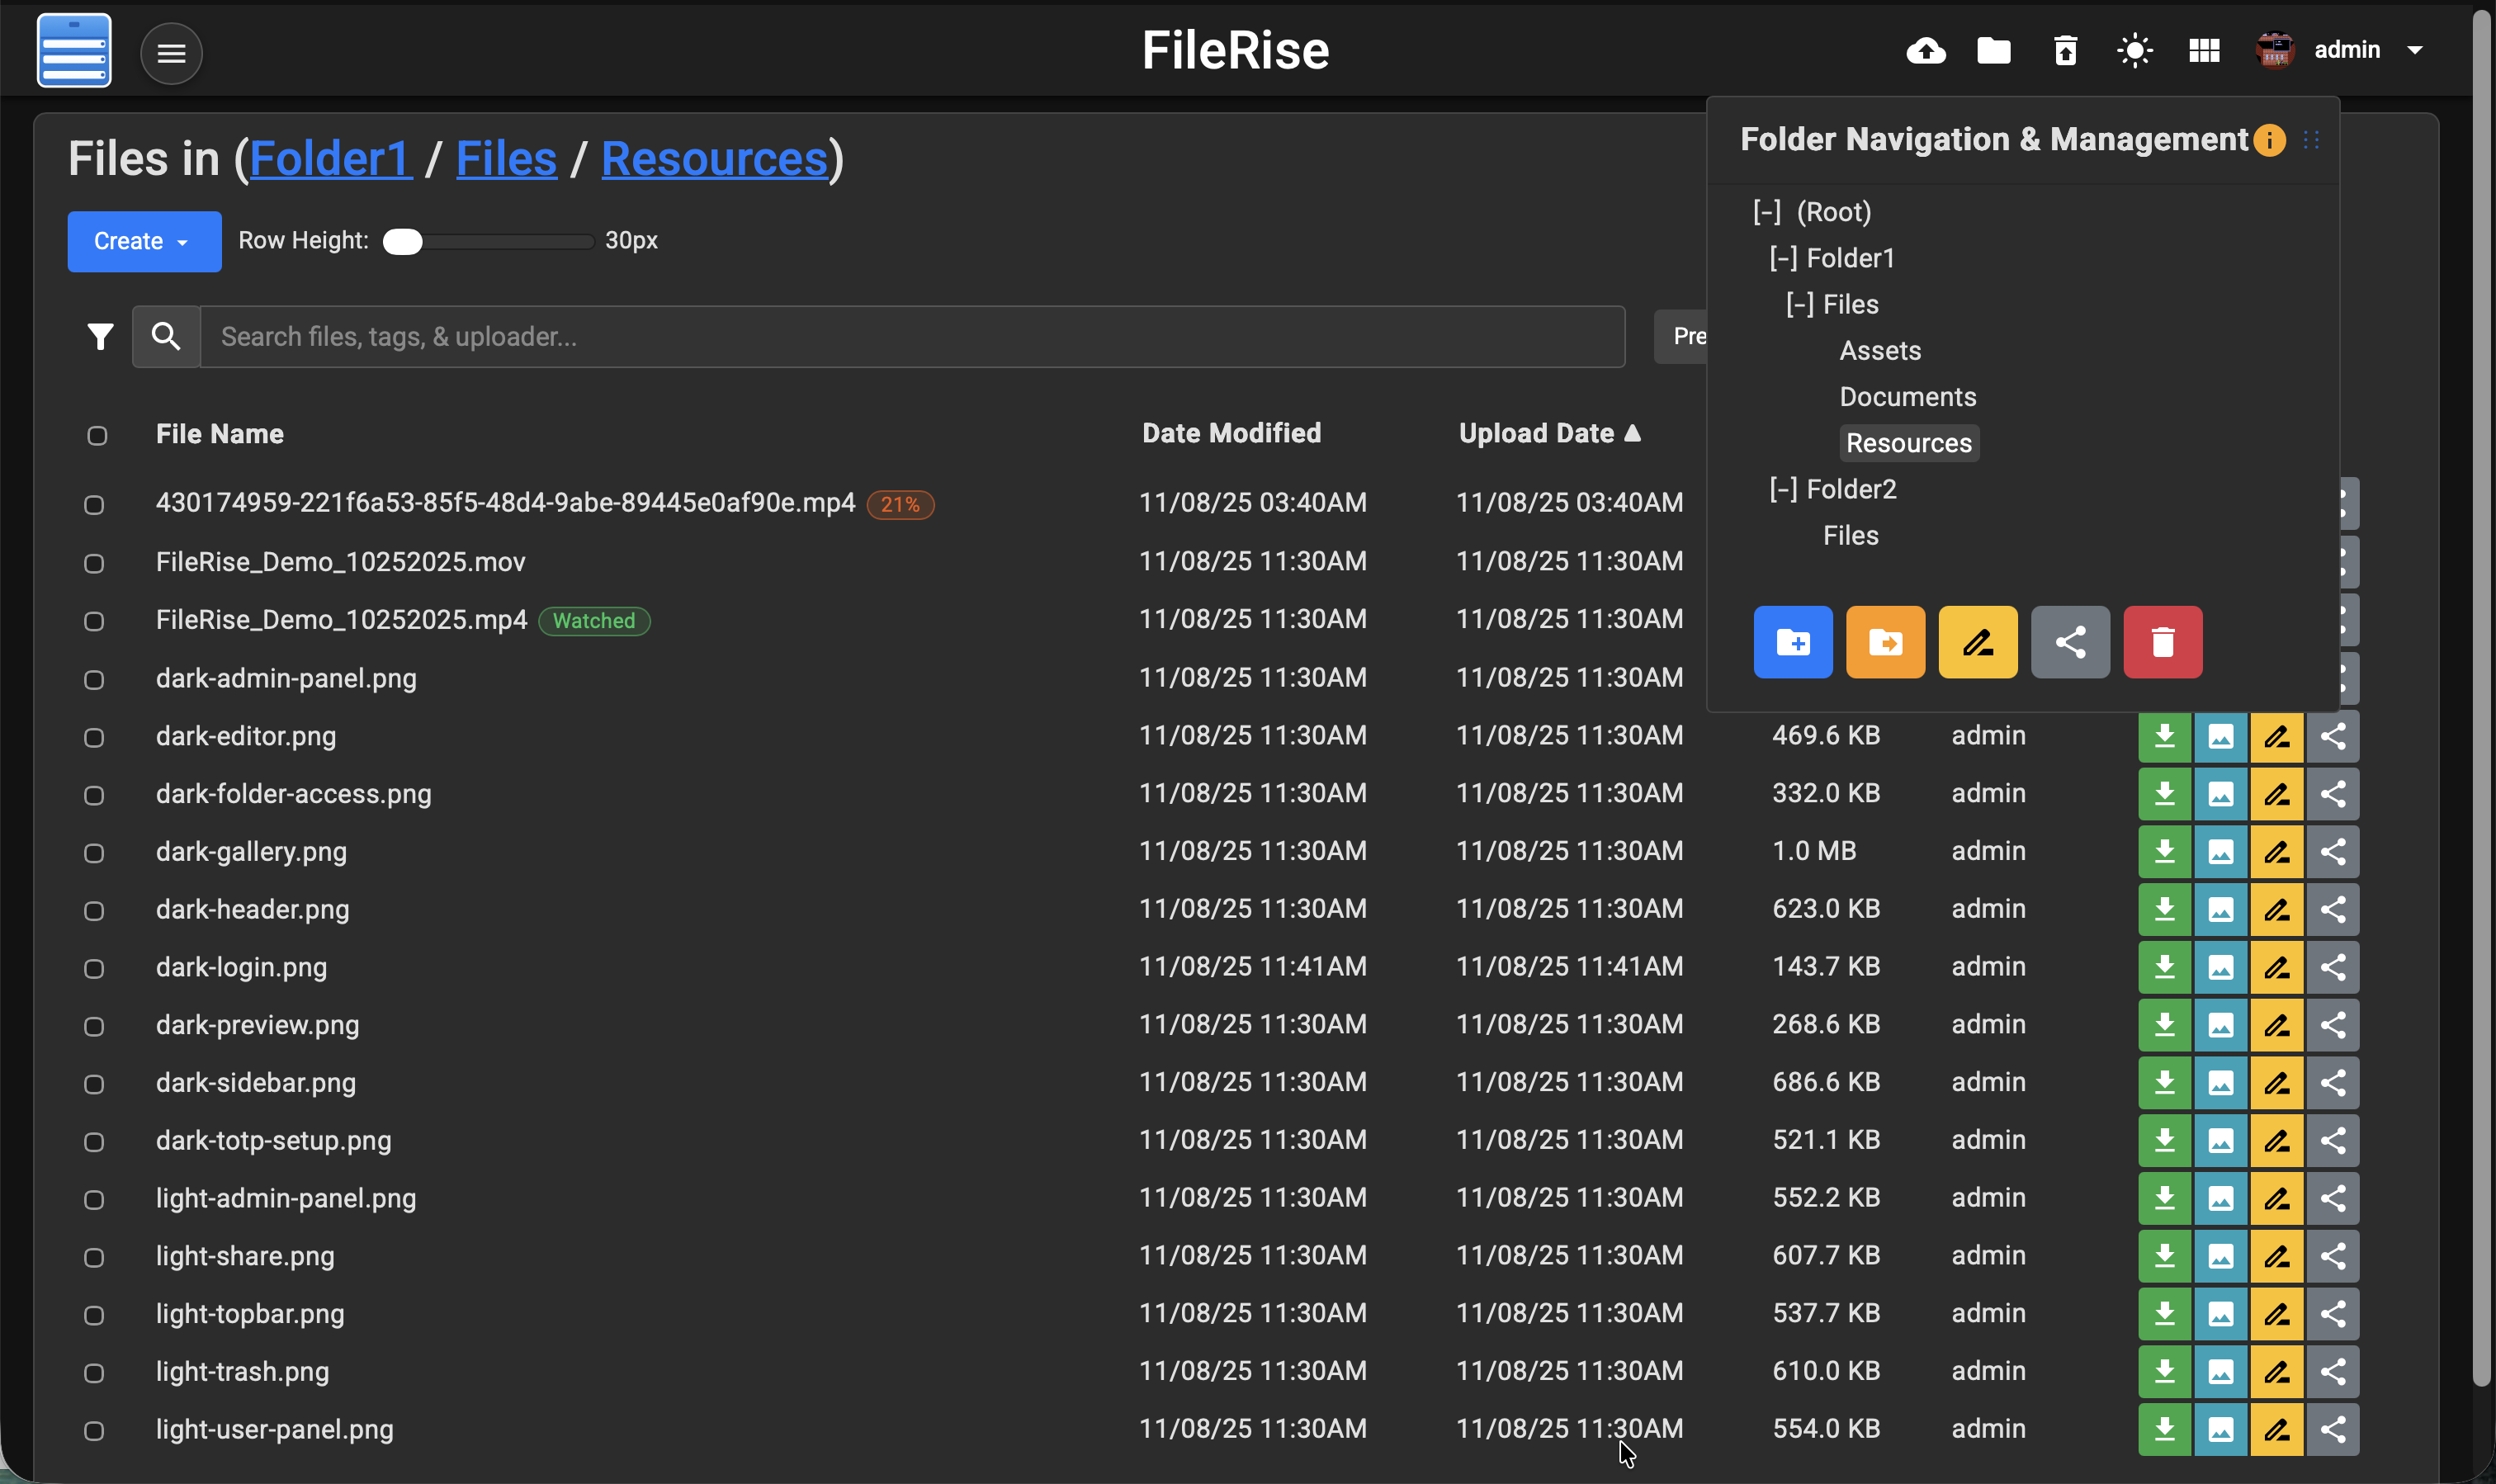Open the Folder1 breadcrumb link

click(x=330, y=159)
